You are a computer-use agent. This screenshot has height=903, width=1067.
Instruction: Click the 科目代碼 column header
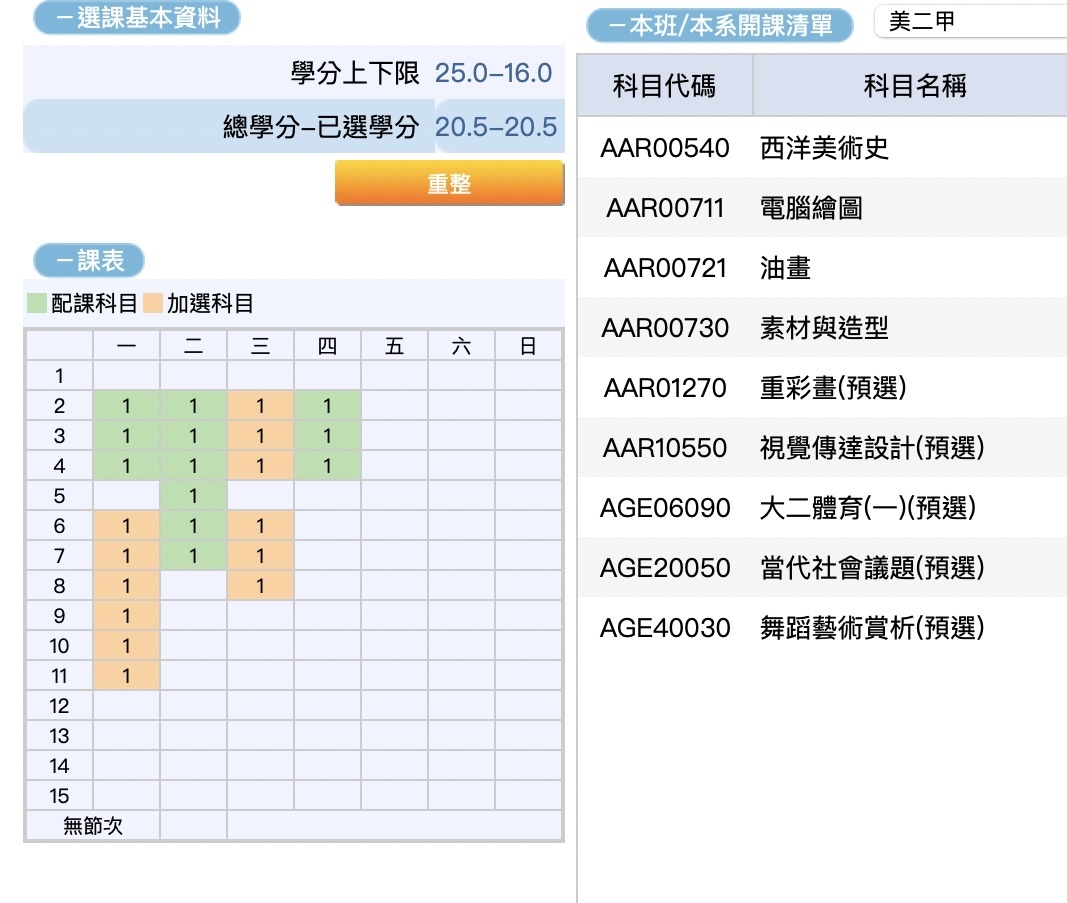664,86
